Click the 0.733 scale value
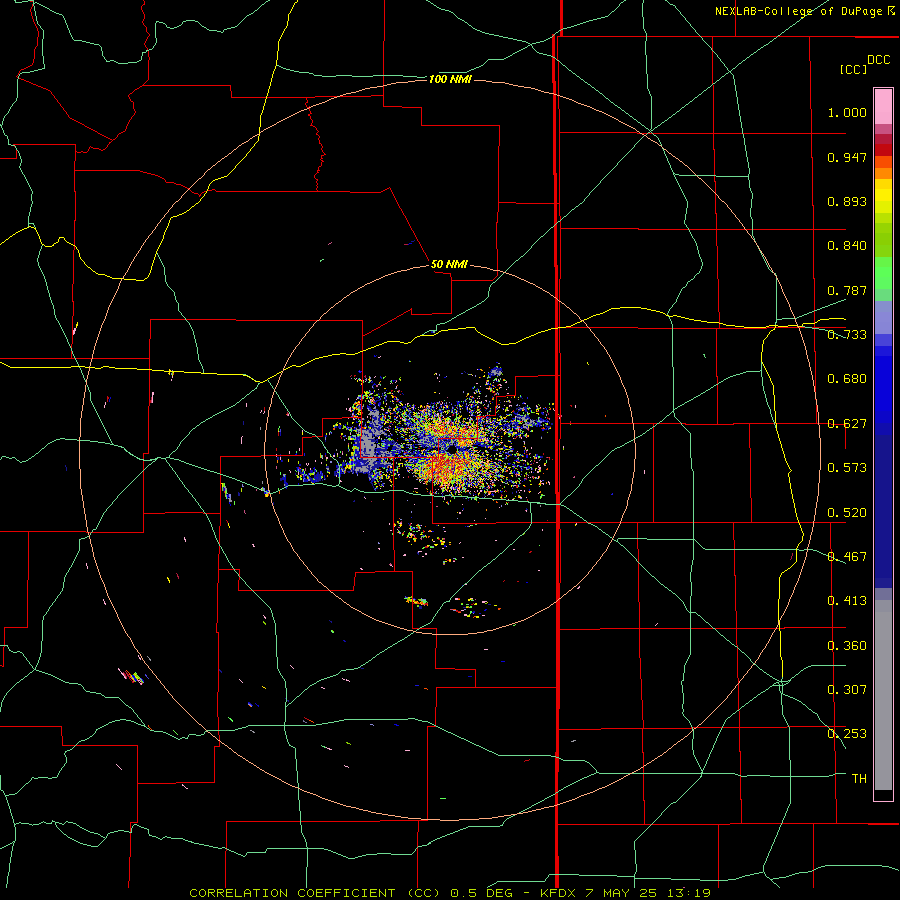Screen dimensions: 900x900 point(847,335)
